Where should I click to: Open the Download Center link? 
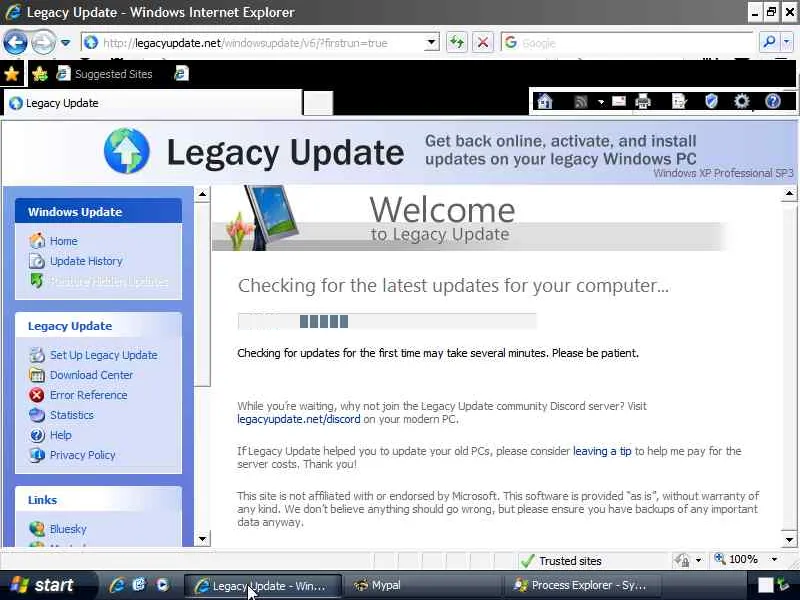91,375
